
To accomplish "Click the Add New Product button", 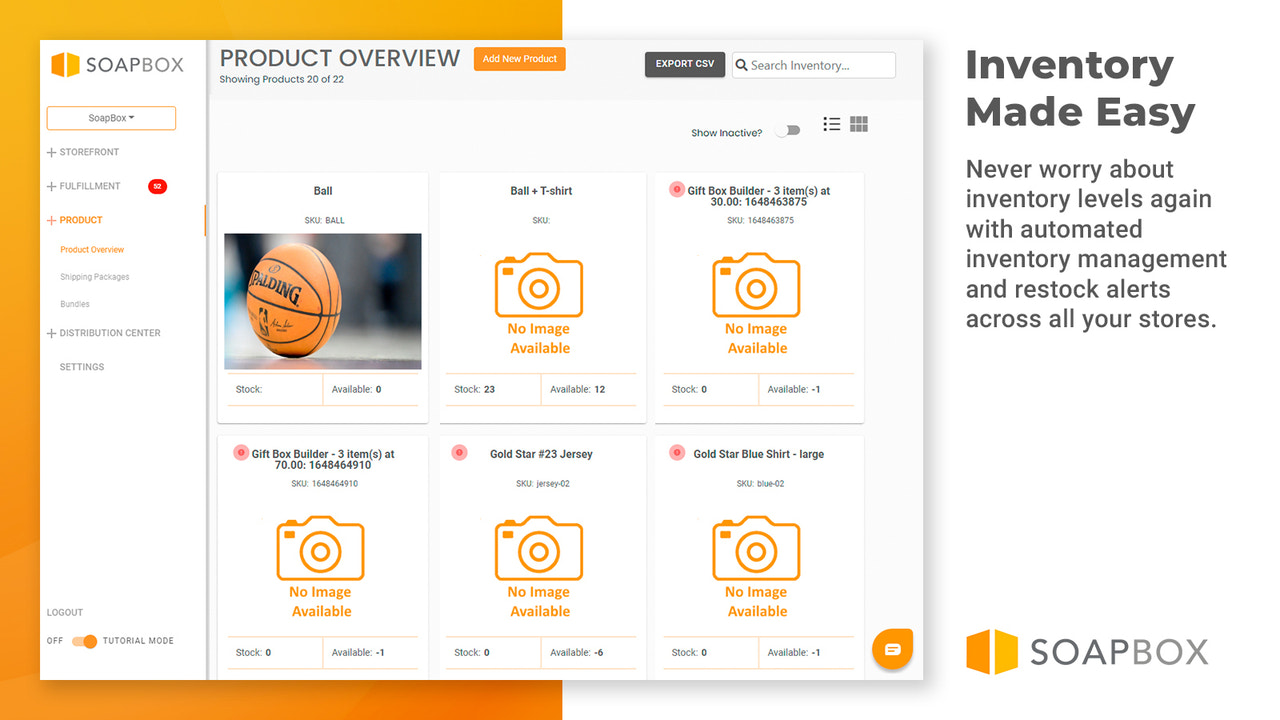I will 519,59.
